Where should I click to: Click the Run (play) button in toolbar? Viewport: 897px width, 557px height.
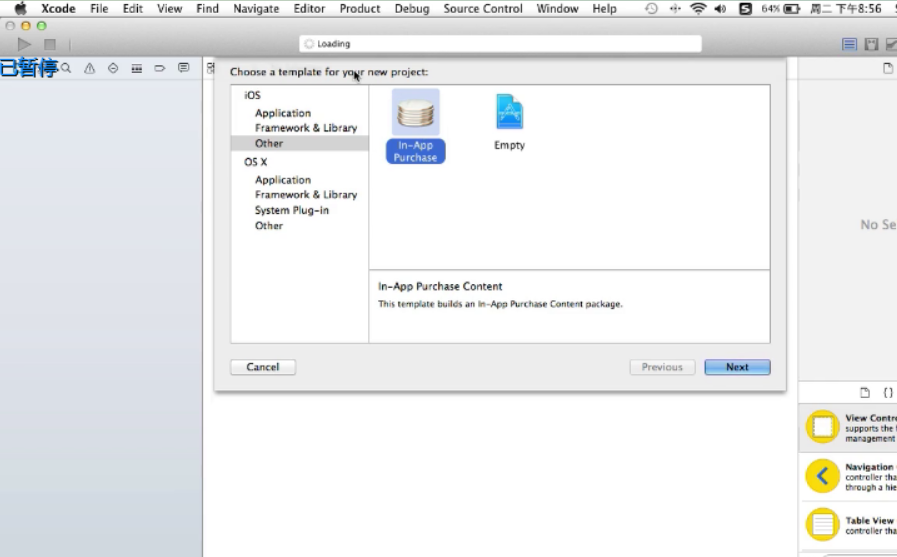click(x=24, y=44)
